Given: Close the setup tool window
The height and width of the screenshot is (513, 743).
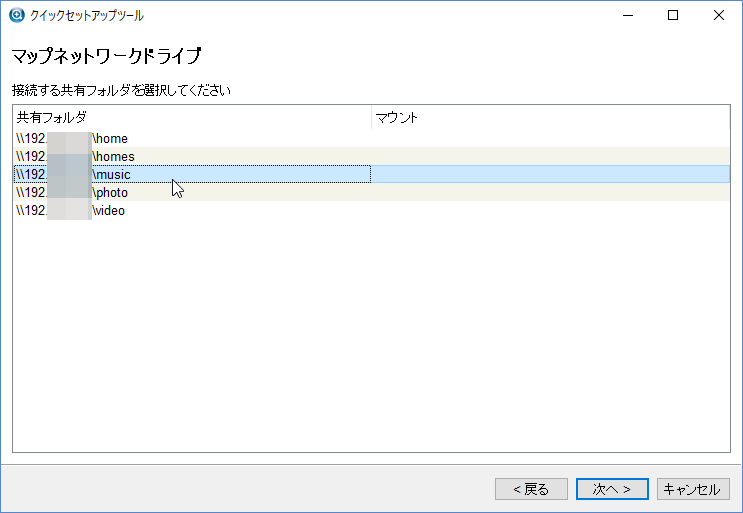Looking at the screenshot, I should 718,15.
